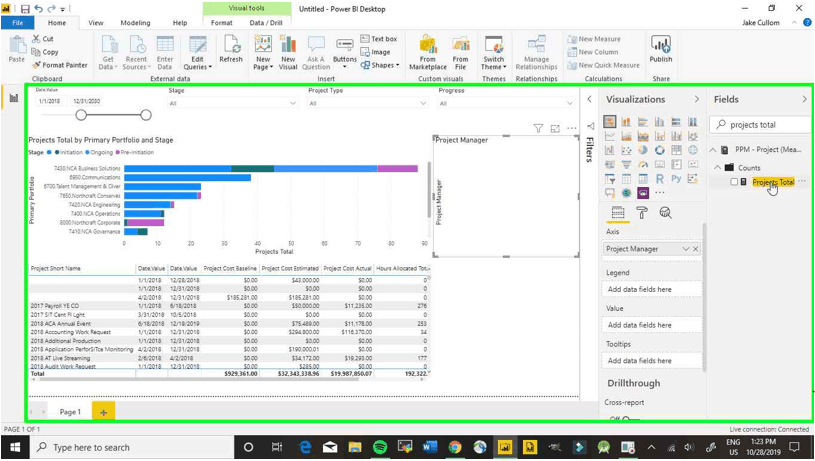The image size is (815, 461).
Task: Switch to the Modeling ribbon tab
Action: [136, 23]
